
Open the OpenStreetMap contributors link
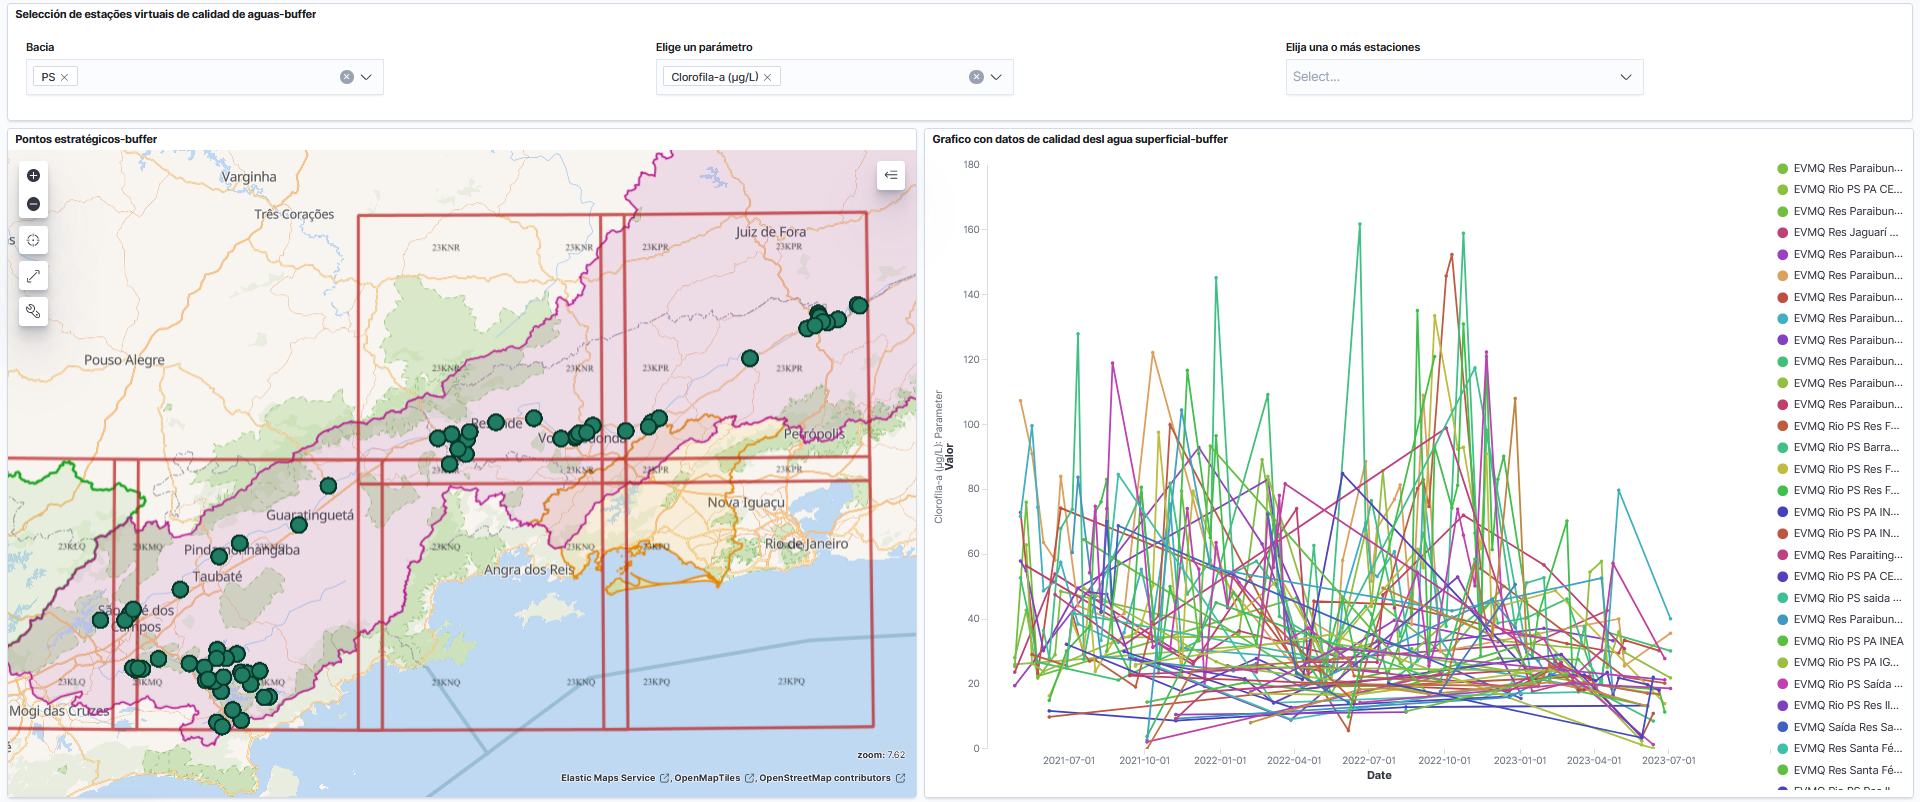[x=824, y=778]
